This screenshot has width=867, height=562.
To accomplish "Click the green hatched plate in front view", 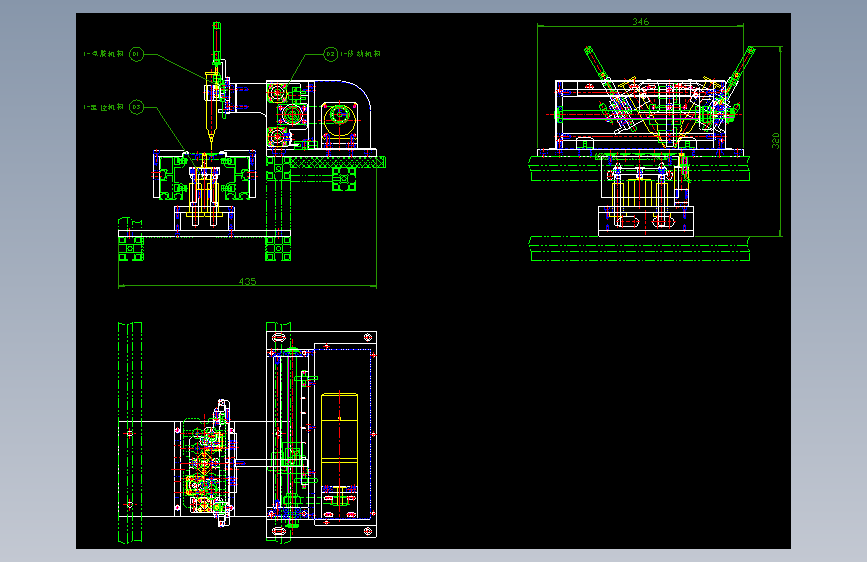I will pos(337,162).
